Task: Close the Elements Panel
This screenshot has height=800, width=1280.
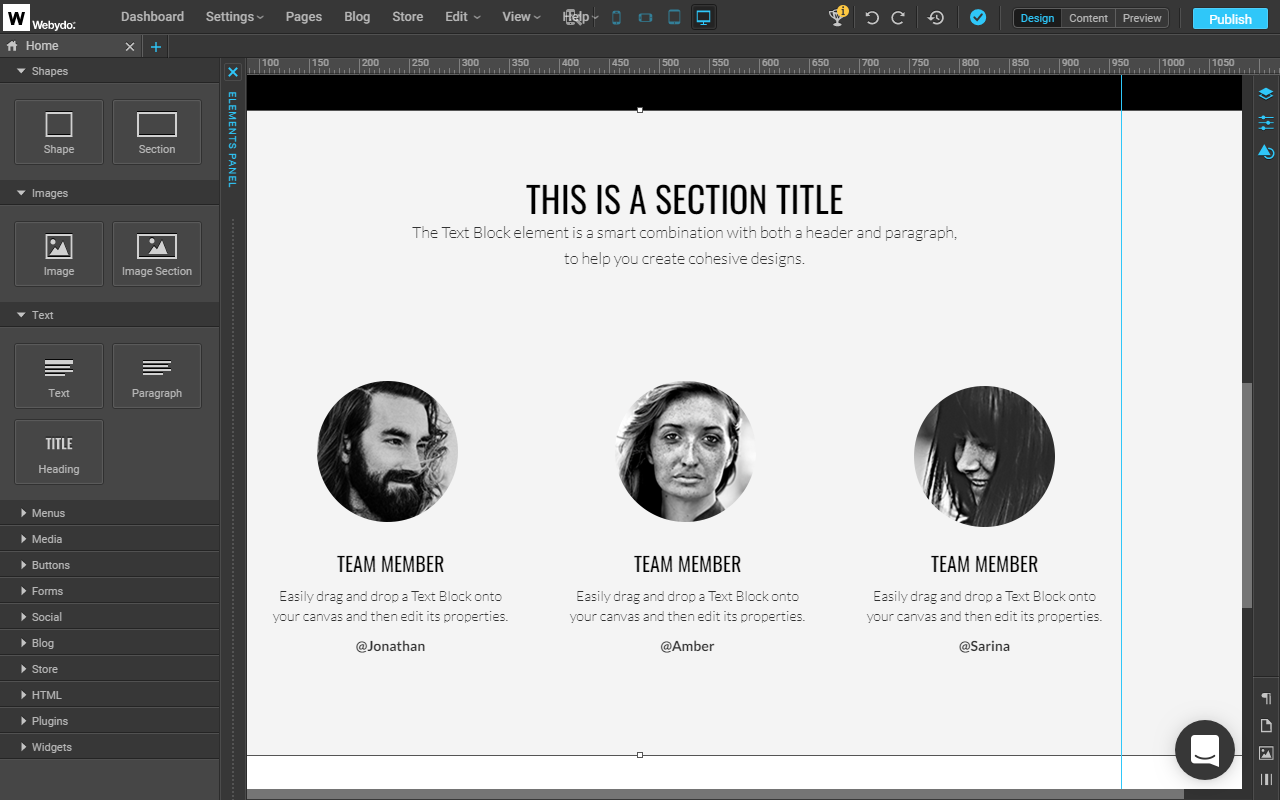Action: (x=232, y=72)
